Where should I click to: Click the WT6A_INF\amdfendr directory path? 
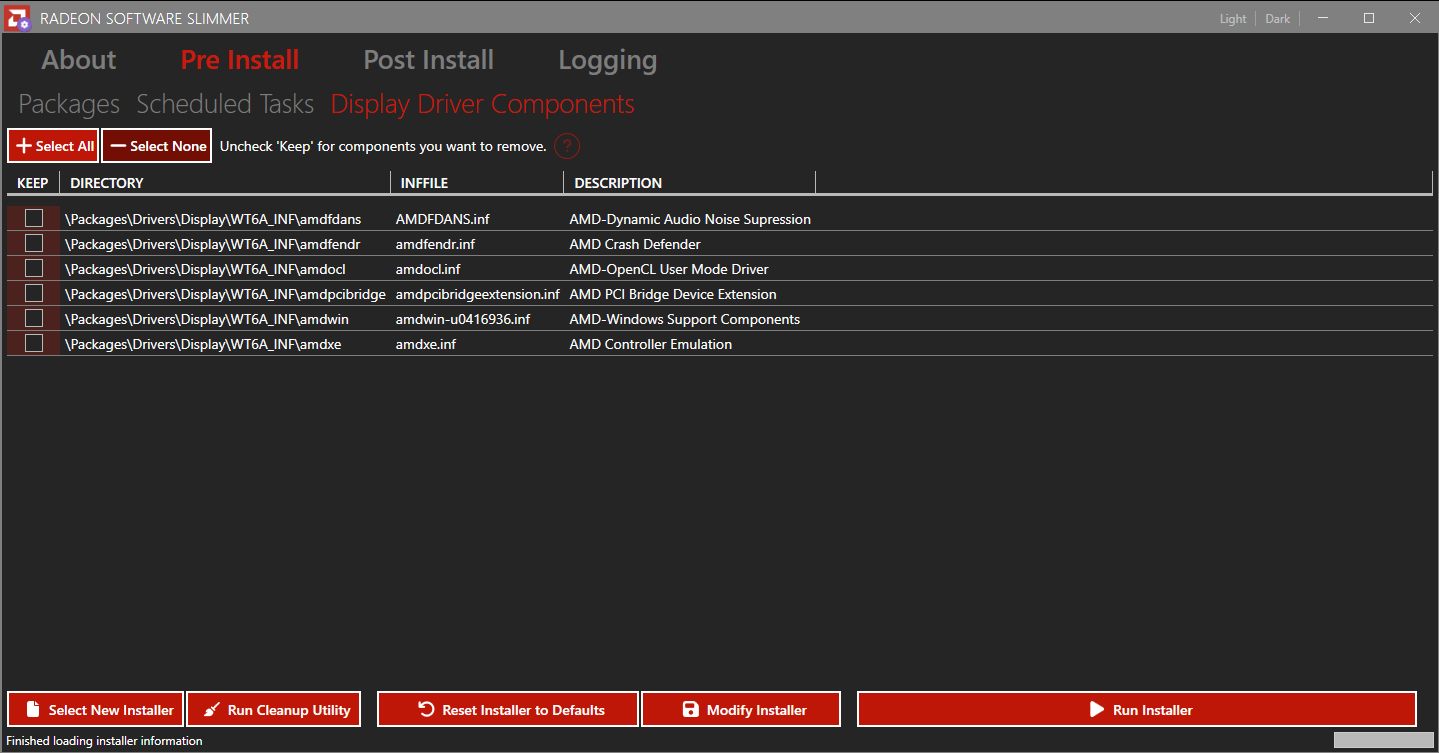point(212,244)
